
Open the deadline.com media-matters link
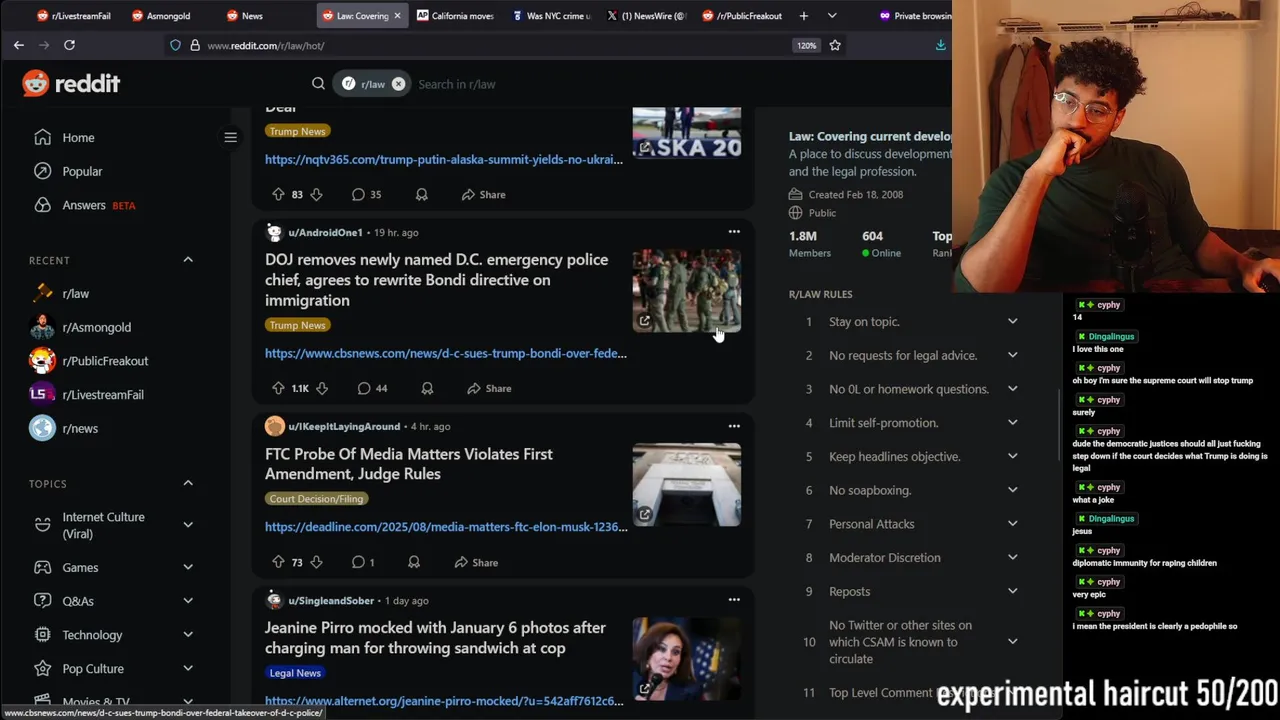pos(446,527)
